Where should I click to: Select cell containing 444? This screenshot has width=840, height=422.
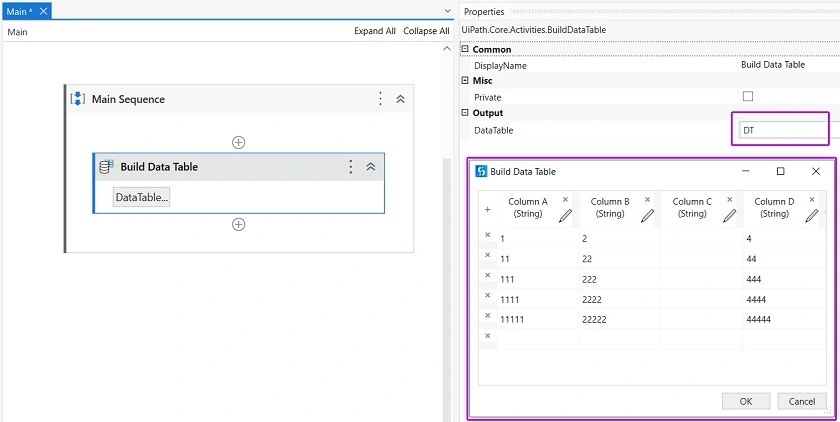(x=784, y=279)
